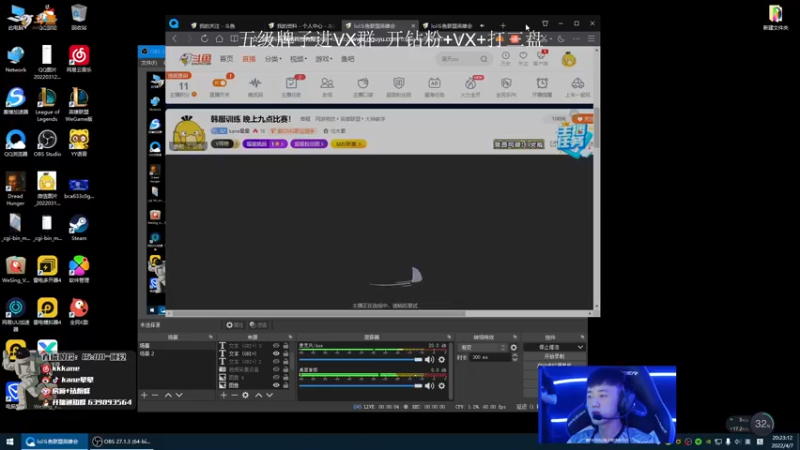Open the 火力全开 flame icon
Image resolution: width=800 pixels, height=450 pixels.
click(x=470, y=86)
